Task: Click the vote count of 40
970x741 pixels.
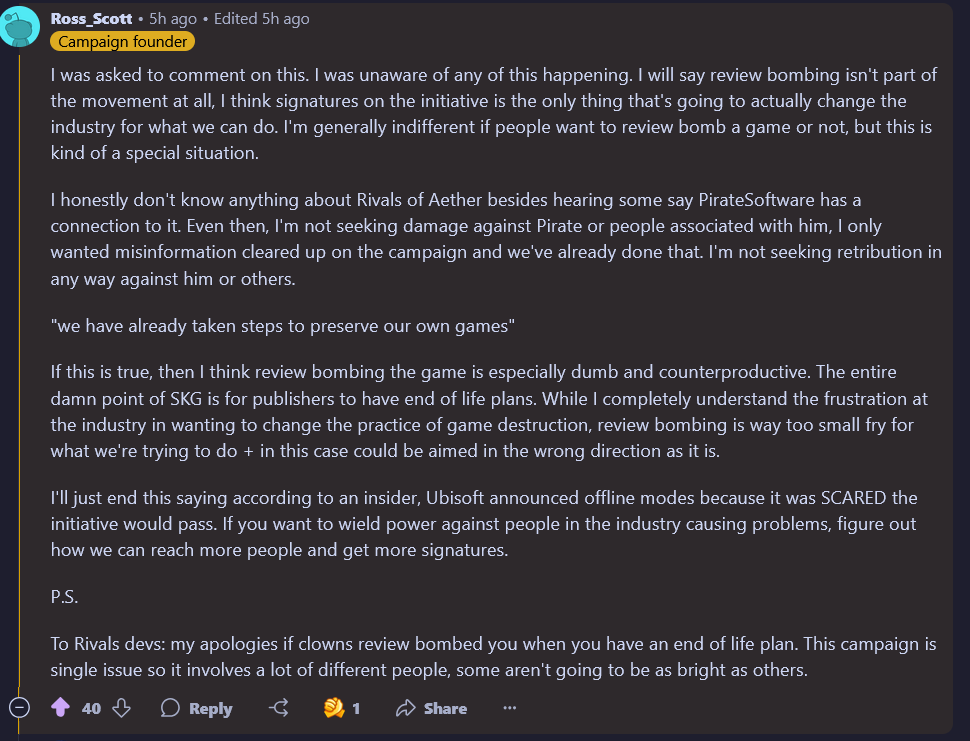Action: pos(91,708)
